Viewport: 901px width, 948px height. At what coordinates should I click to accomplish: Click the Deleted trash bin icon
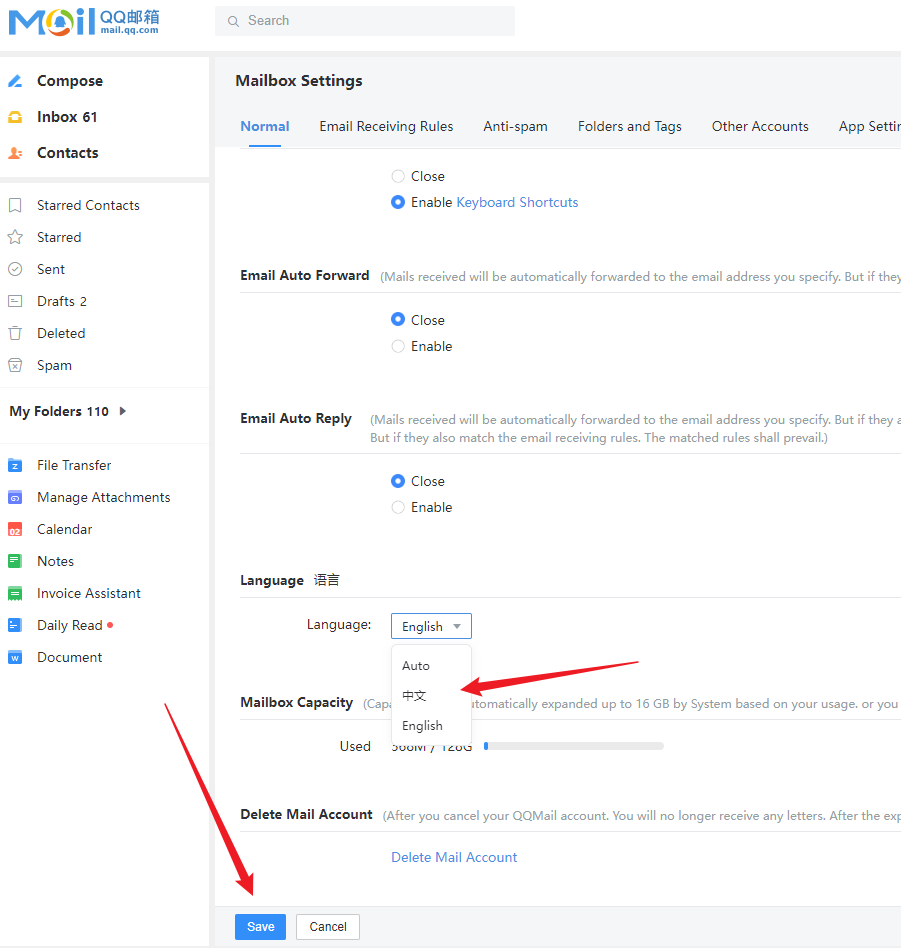(x=15, y=333)
